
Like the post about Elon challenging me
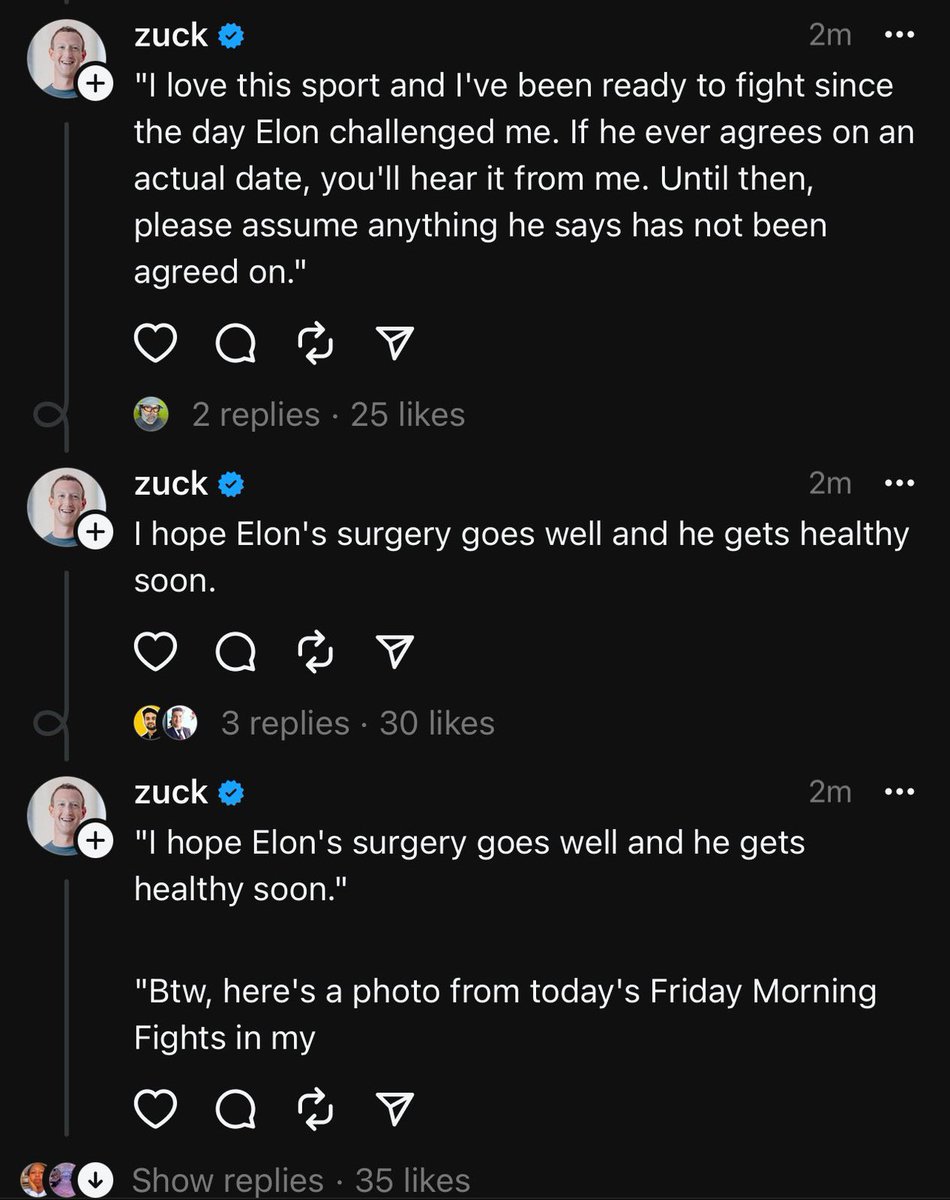point(155,344)
